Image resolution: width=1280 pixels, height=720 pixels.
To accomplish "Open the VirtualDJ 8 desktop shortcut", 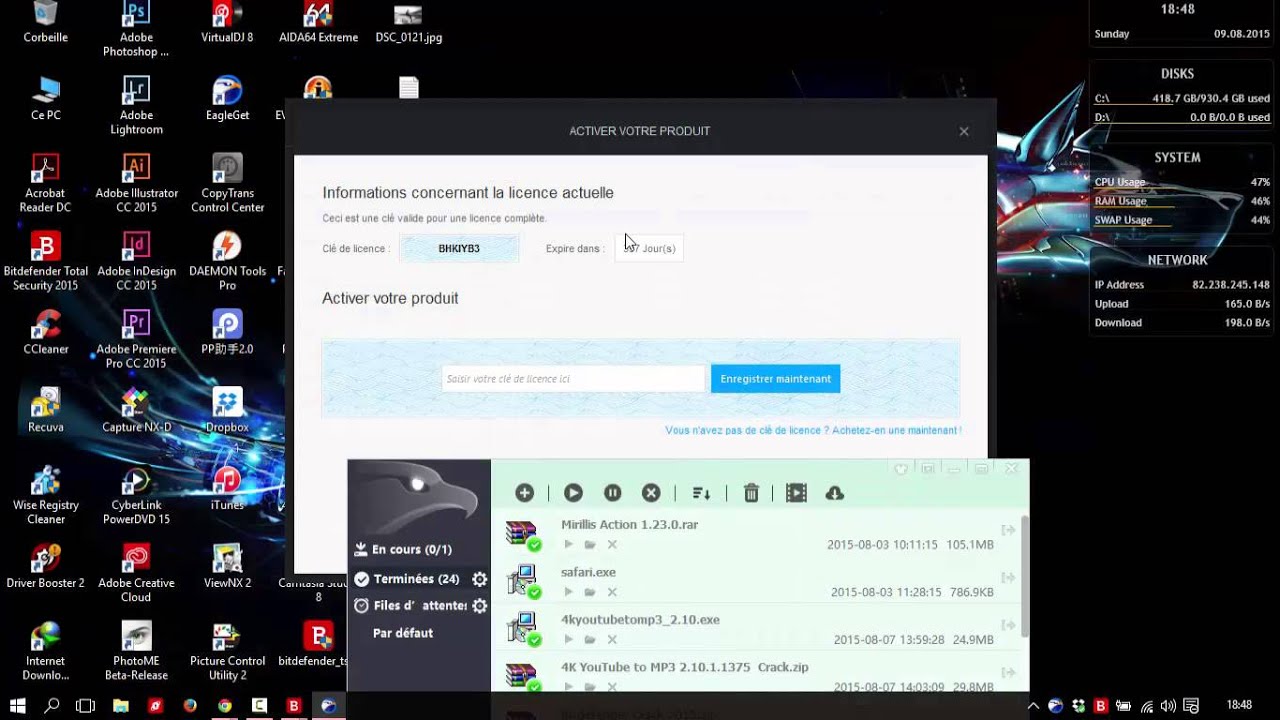I will click(x=227, y=24).
